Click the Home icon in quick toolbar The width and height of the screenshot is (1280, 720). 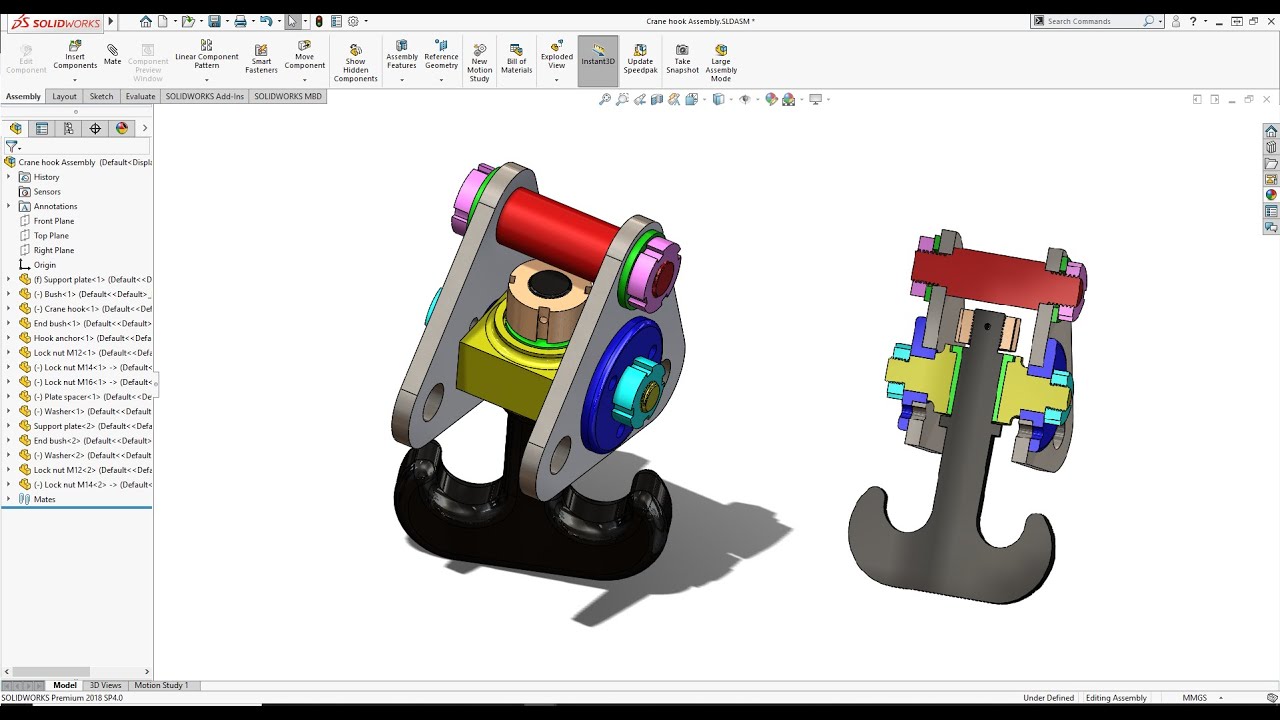[146, 21]
